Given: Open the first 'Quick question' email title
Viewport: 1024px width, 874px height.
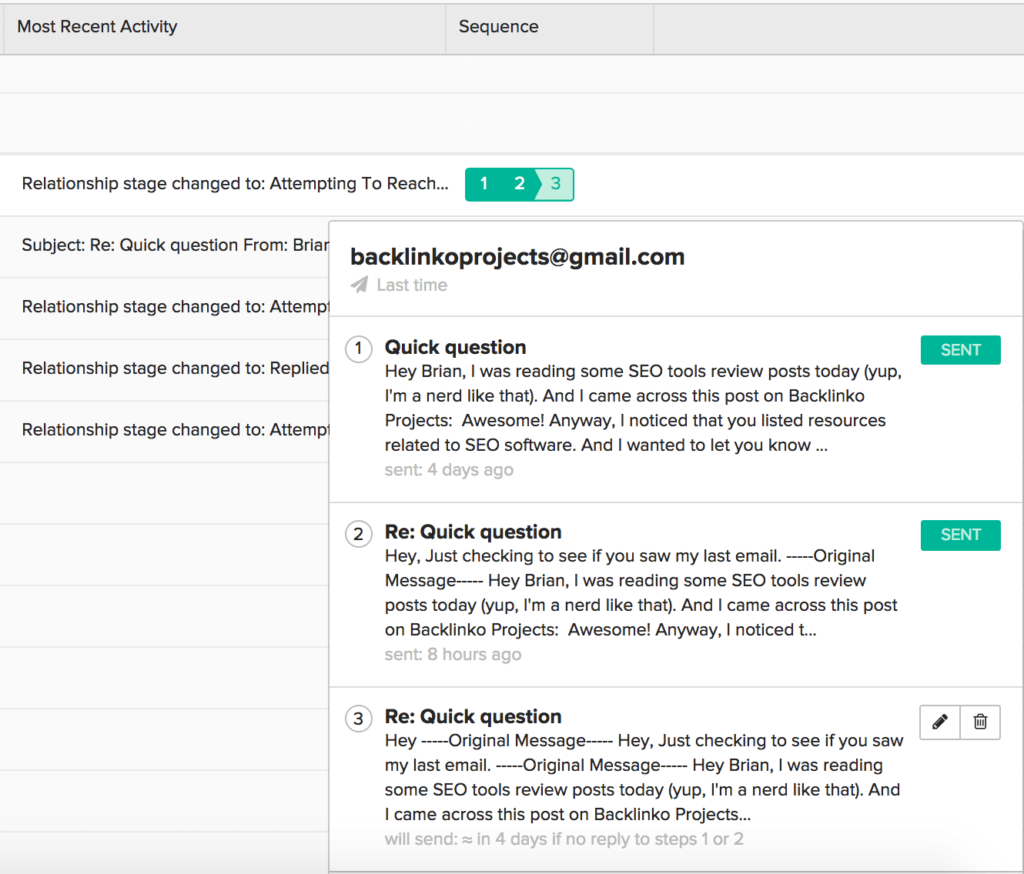Looking at the screenshot, I should tap(455, 347).
